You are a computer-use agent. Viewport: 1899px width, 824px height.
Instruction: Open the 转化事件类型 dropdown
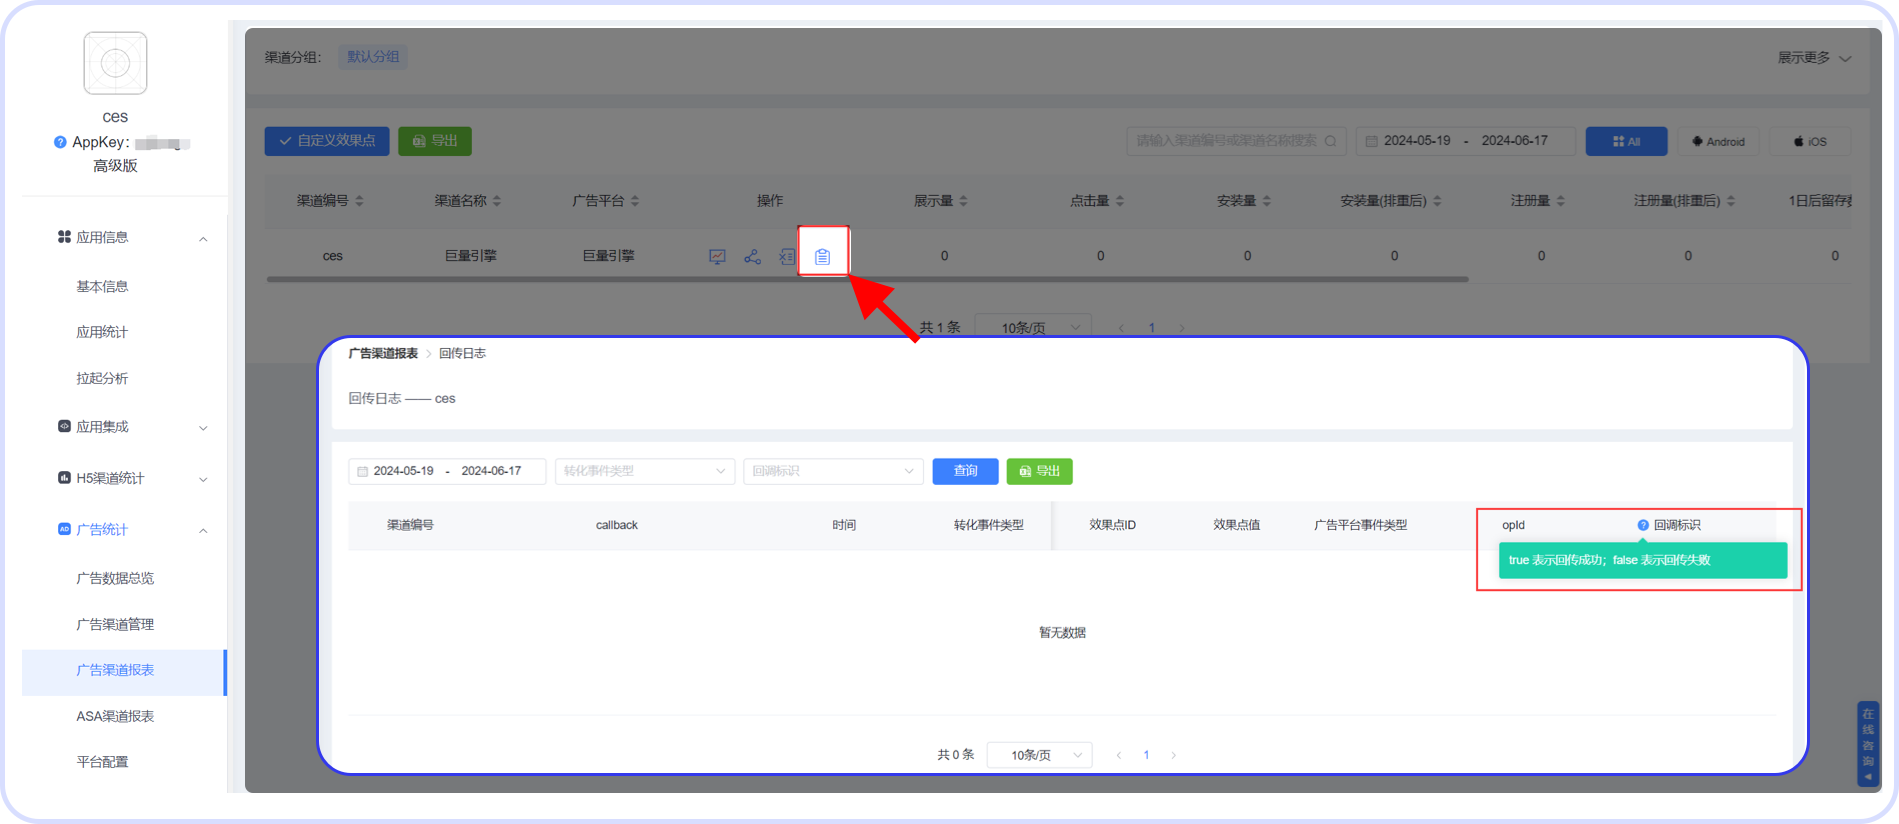click(x=645, y=471)
